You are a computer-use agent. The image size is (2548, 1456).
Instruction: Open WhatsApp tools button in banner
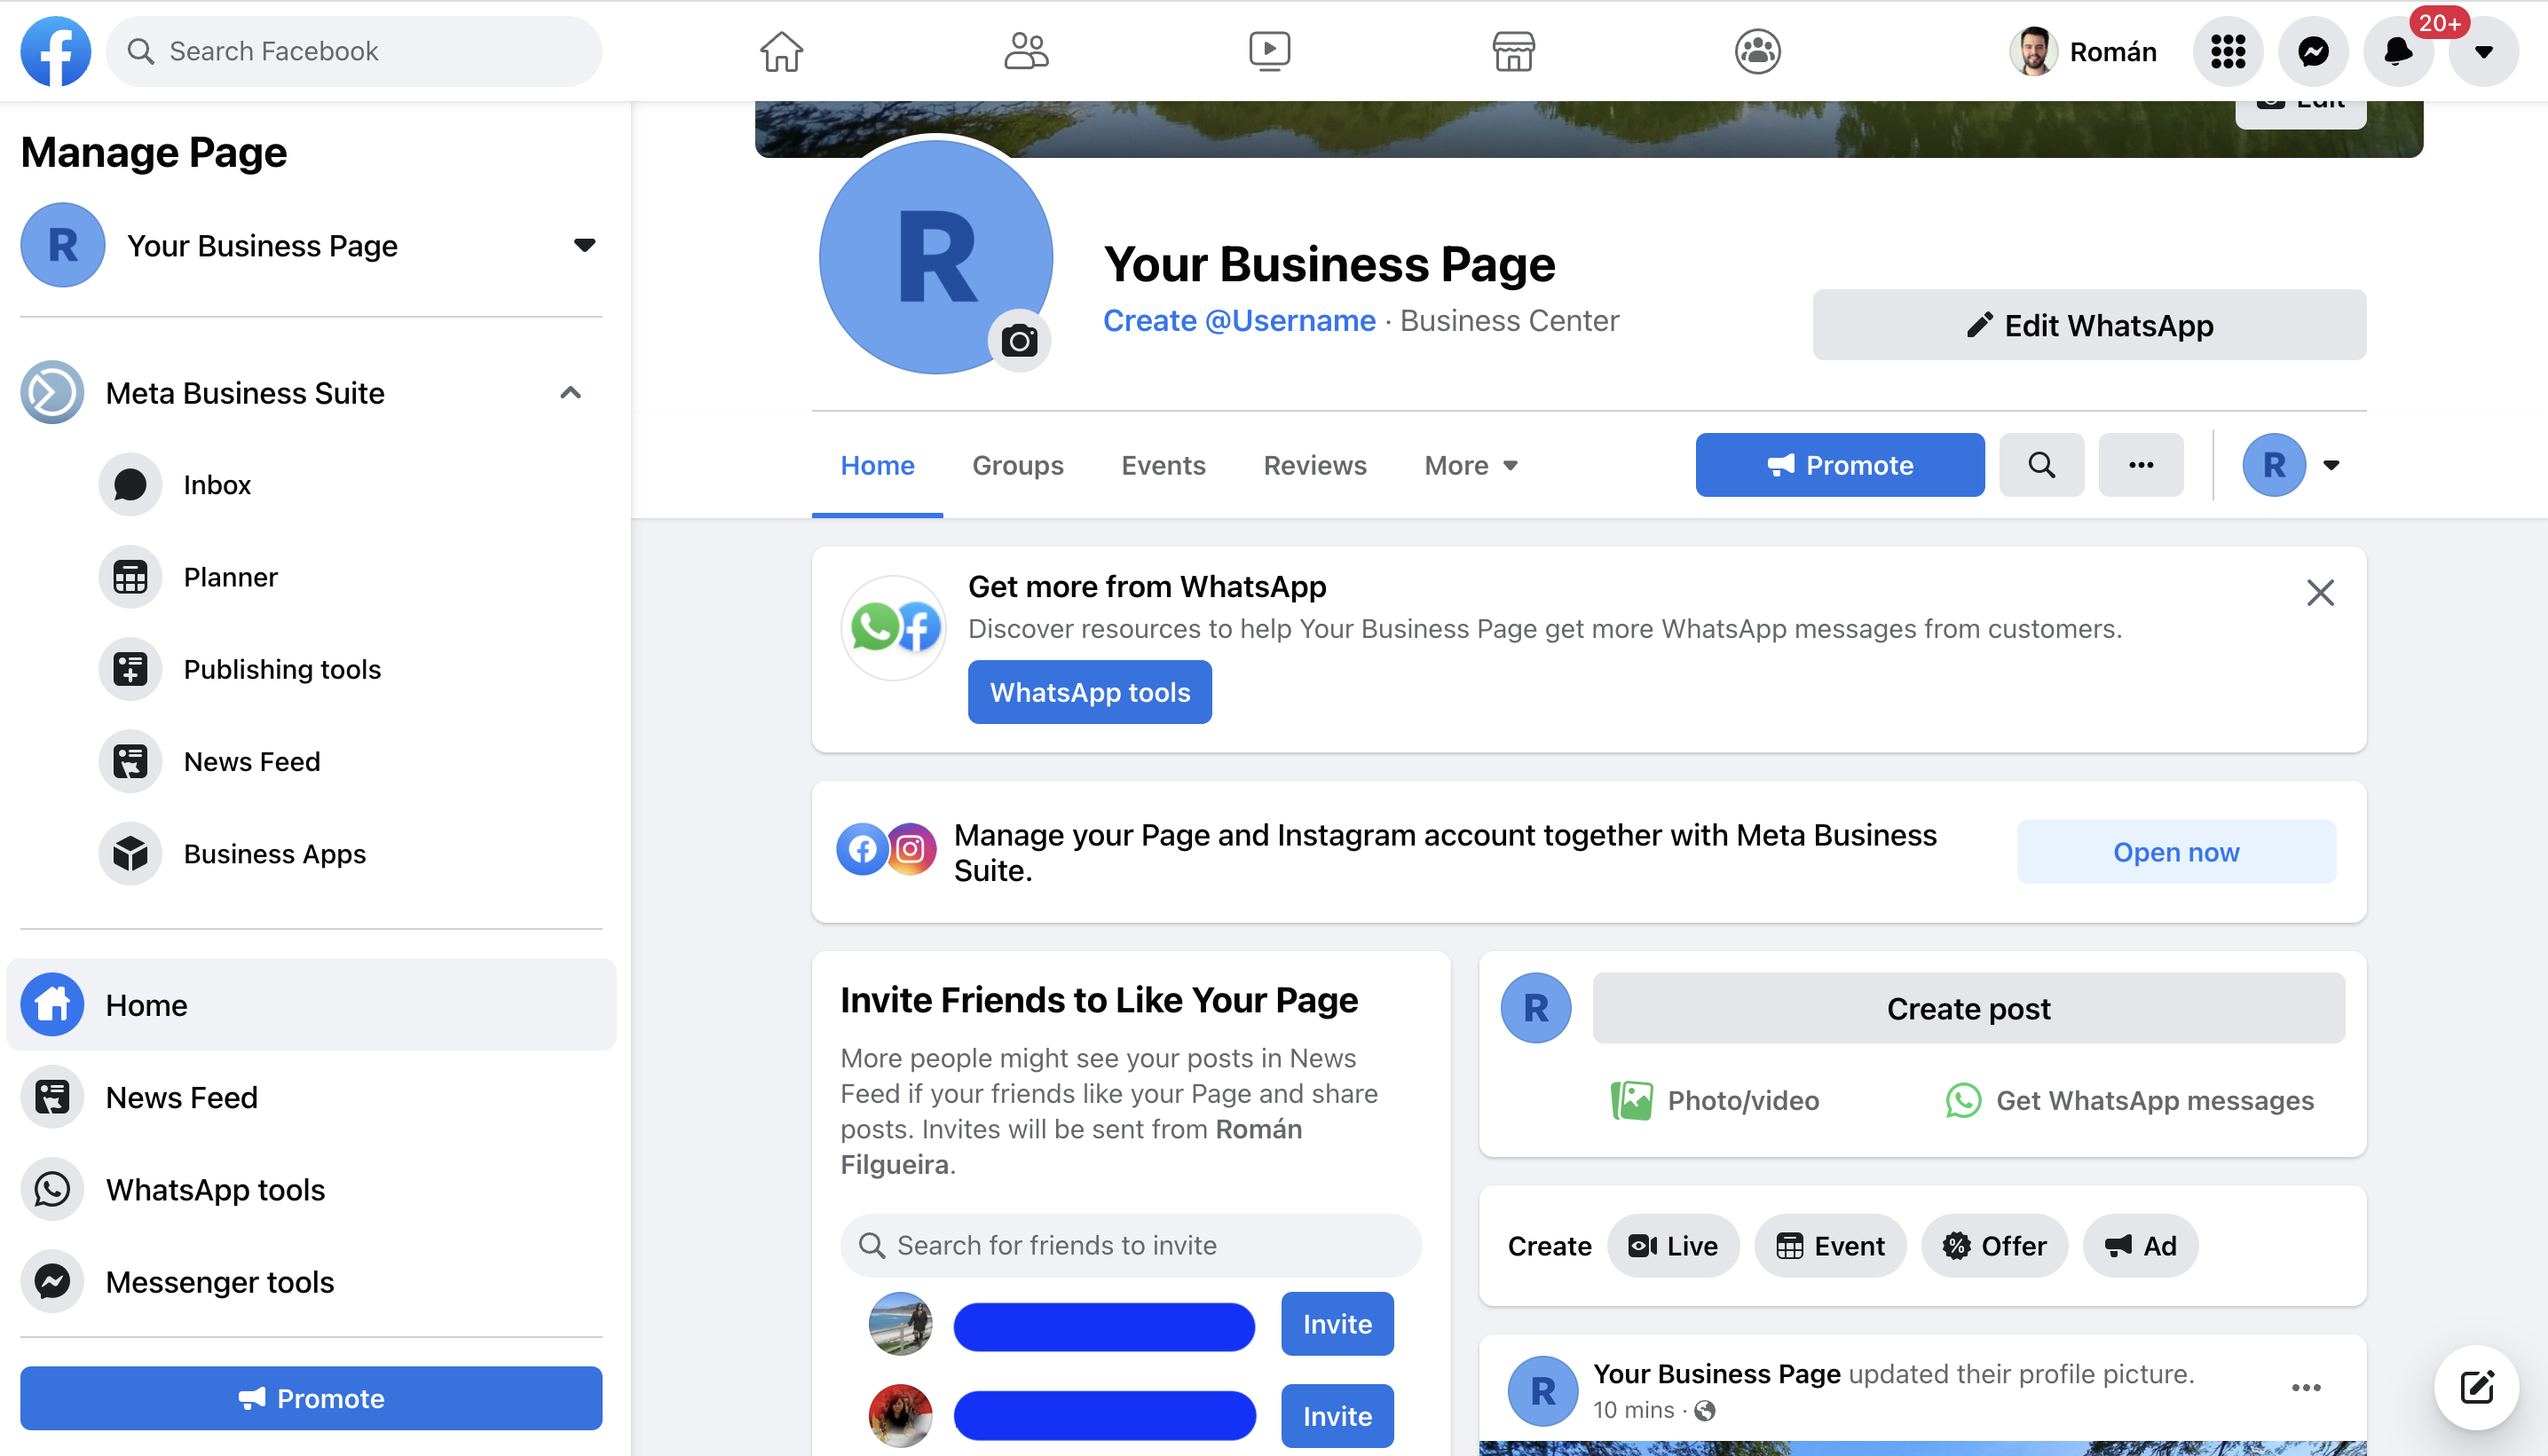1090,691
